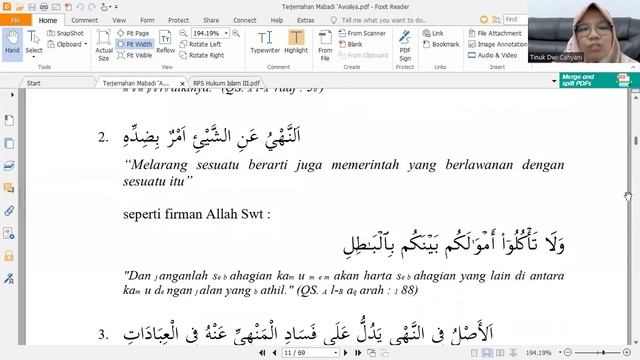Click status bar zoom in plus button

pos(627,353)
